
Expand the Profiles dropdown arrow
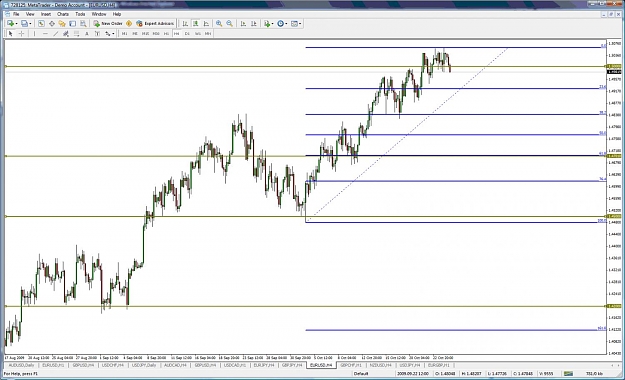pos(30,24)
